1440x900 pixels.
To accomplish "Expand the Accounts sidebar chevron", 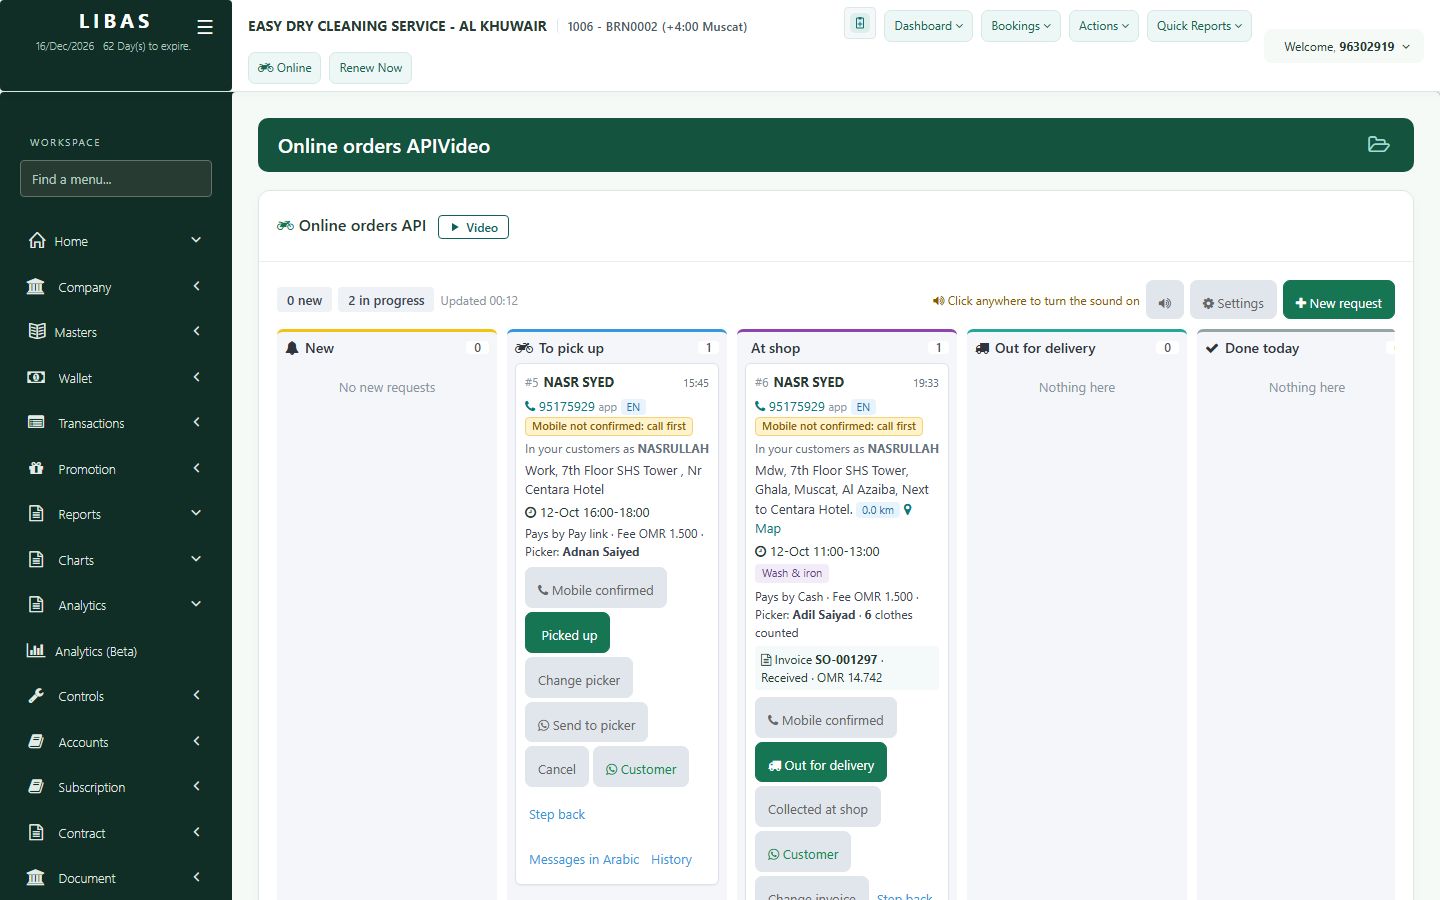I will [196, 741].
